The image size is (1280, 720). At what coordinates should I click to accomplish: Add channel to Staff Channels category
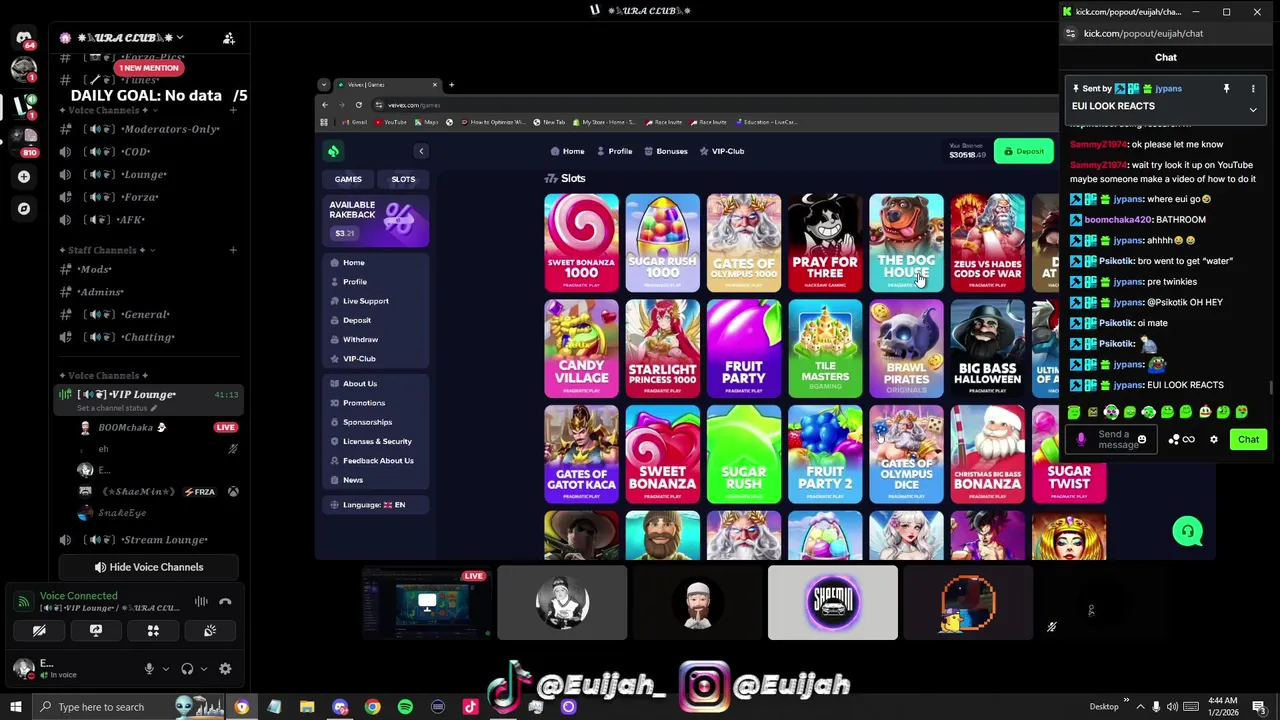233,250
